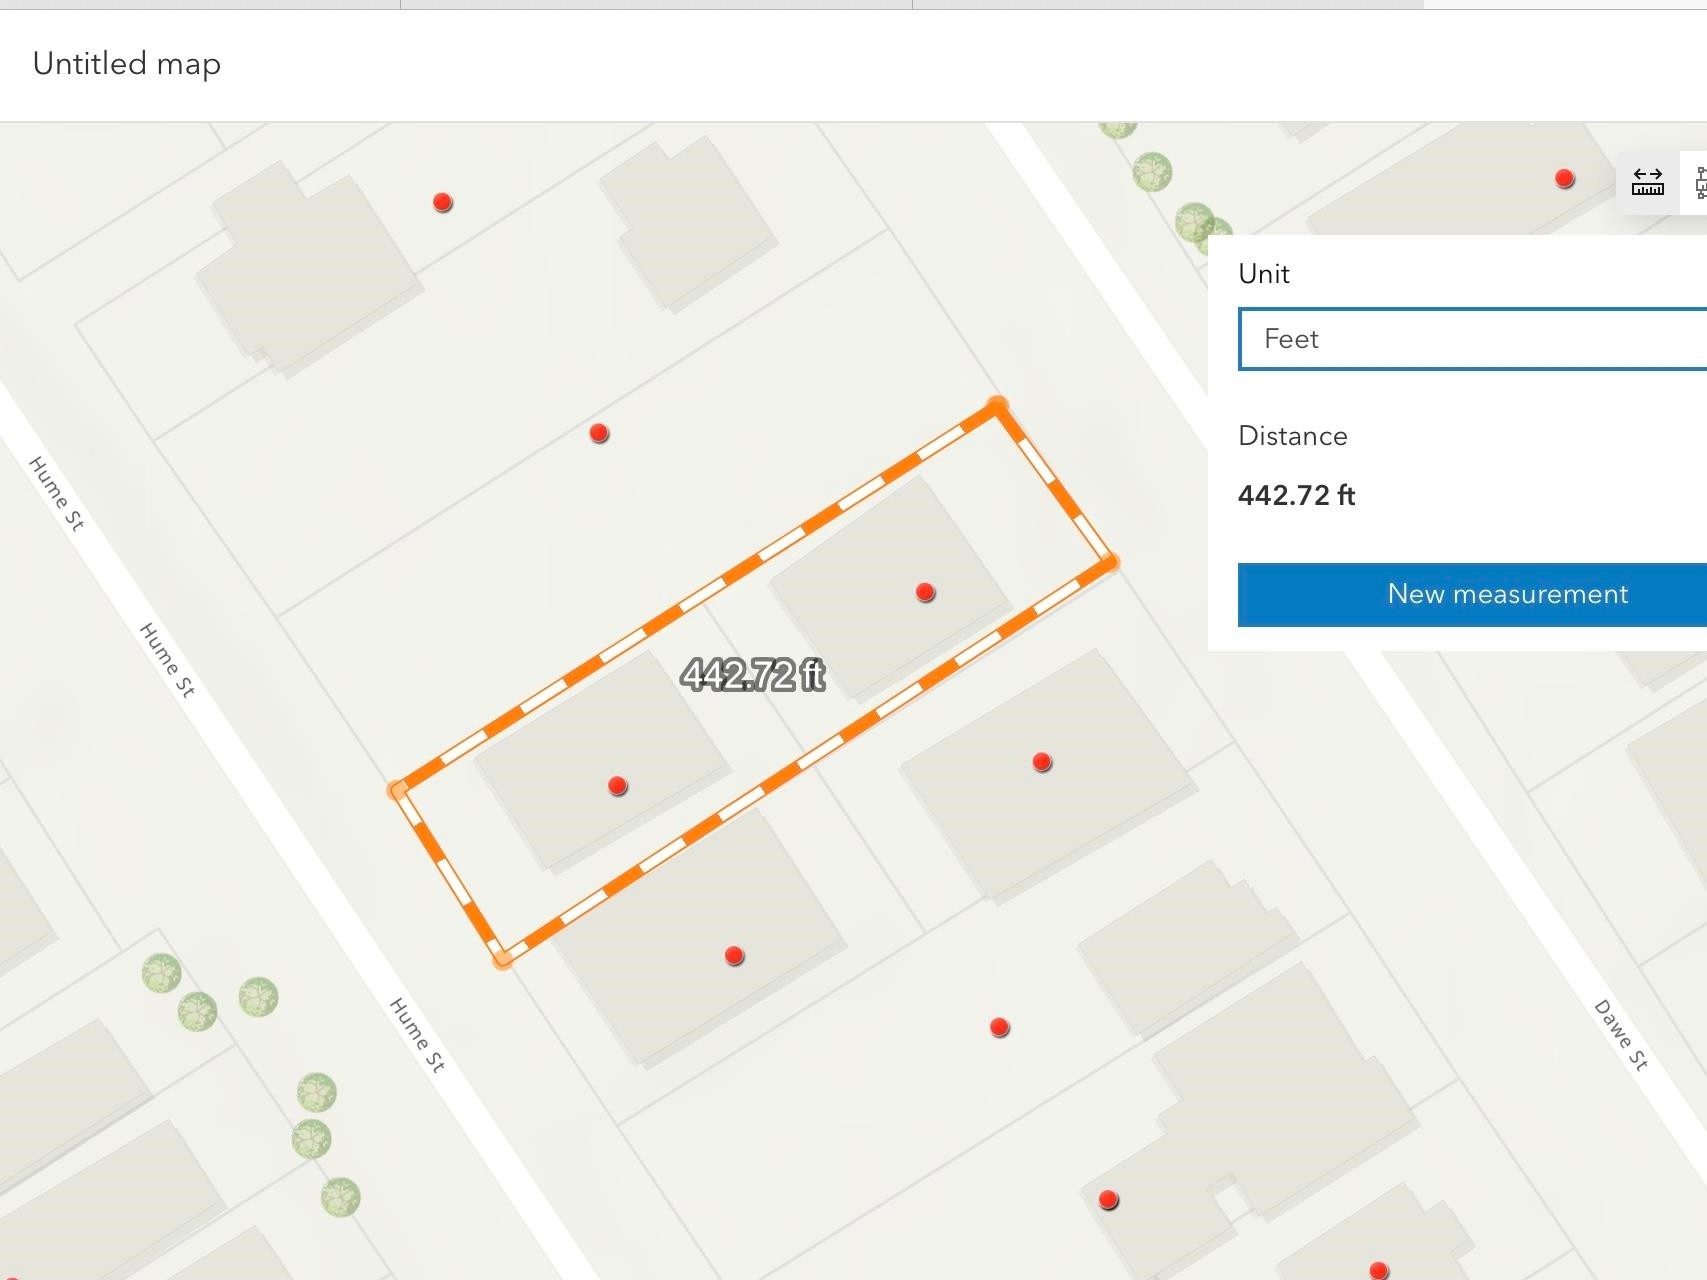
Task: Click the red point beside the distance tool icon
Action: click(x=1565, y=179)
